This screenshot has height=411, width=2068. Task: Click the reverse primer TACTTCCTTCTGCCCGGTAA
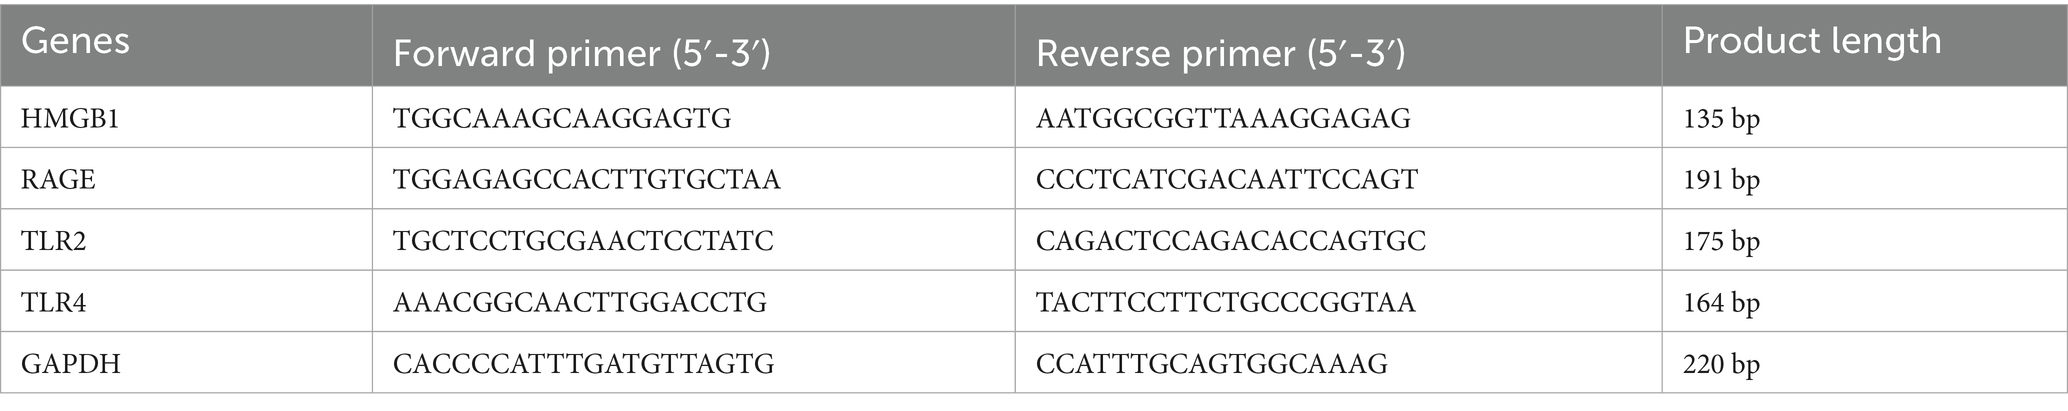coord(1226,302)
